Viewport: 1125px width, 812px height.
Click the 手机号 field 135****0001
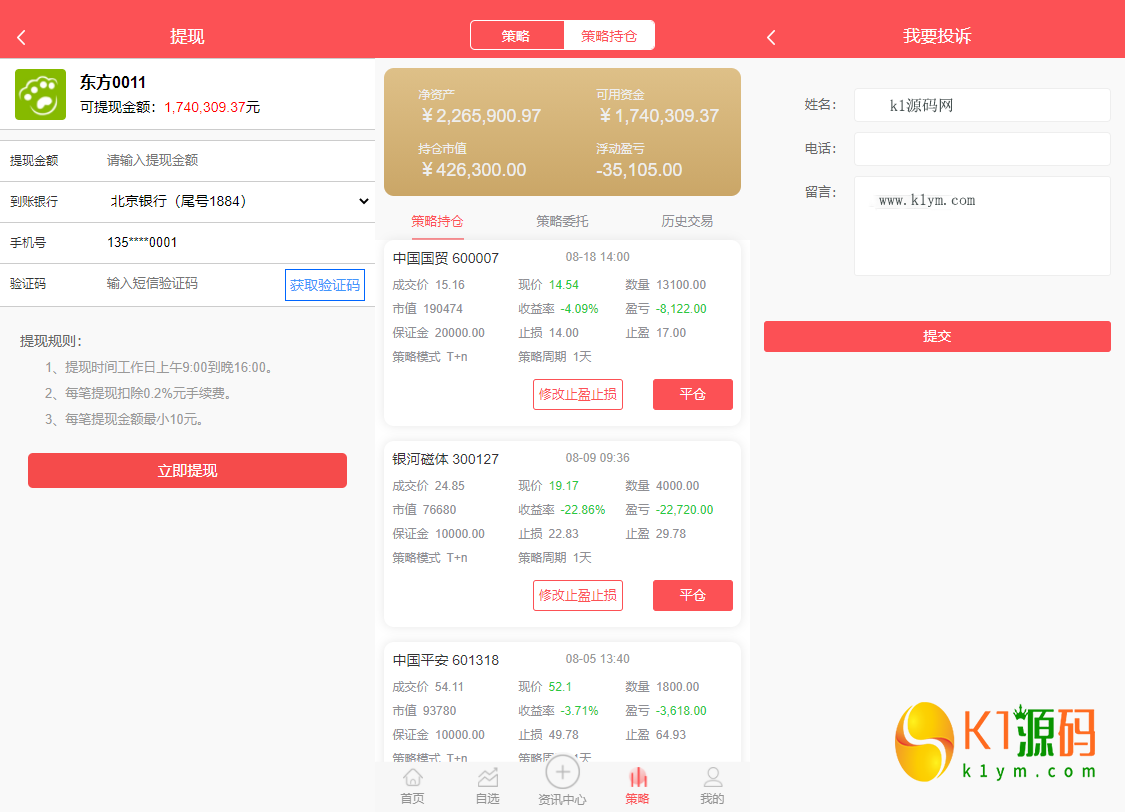pyautogui.click(x=142, y=242)
